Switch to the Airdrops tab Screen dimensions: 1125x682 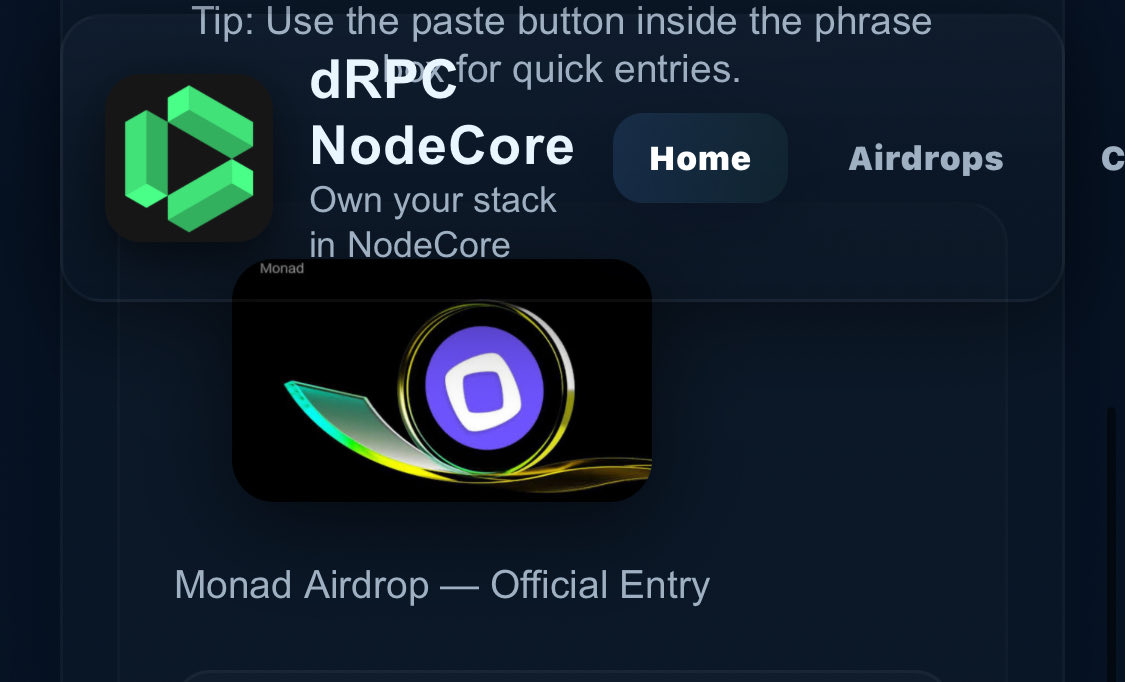coord(926,158)
